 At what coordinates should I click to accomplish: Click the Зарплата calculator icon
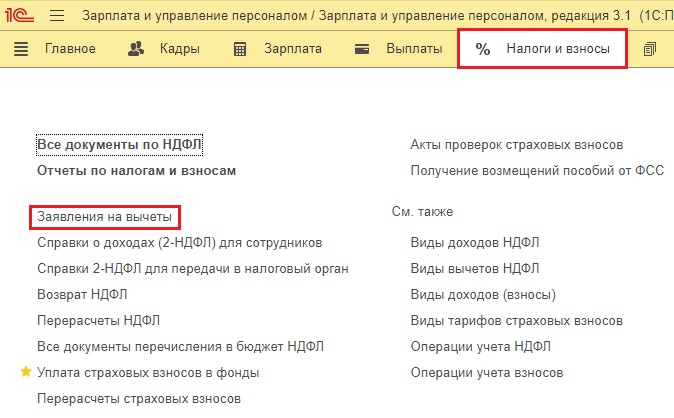pos(240,49)
